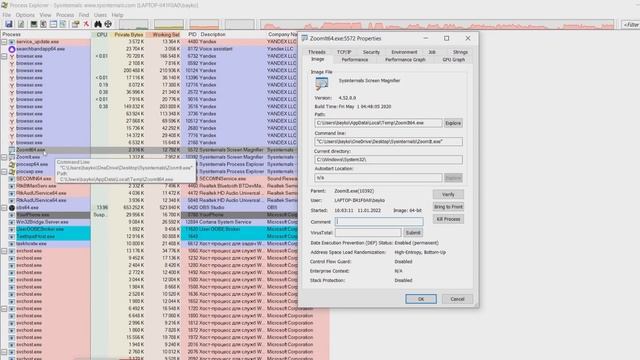Click the Properties toolbar icon
The image size is (640, 360).
(x=76, y=24)
